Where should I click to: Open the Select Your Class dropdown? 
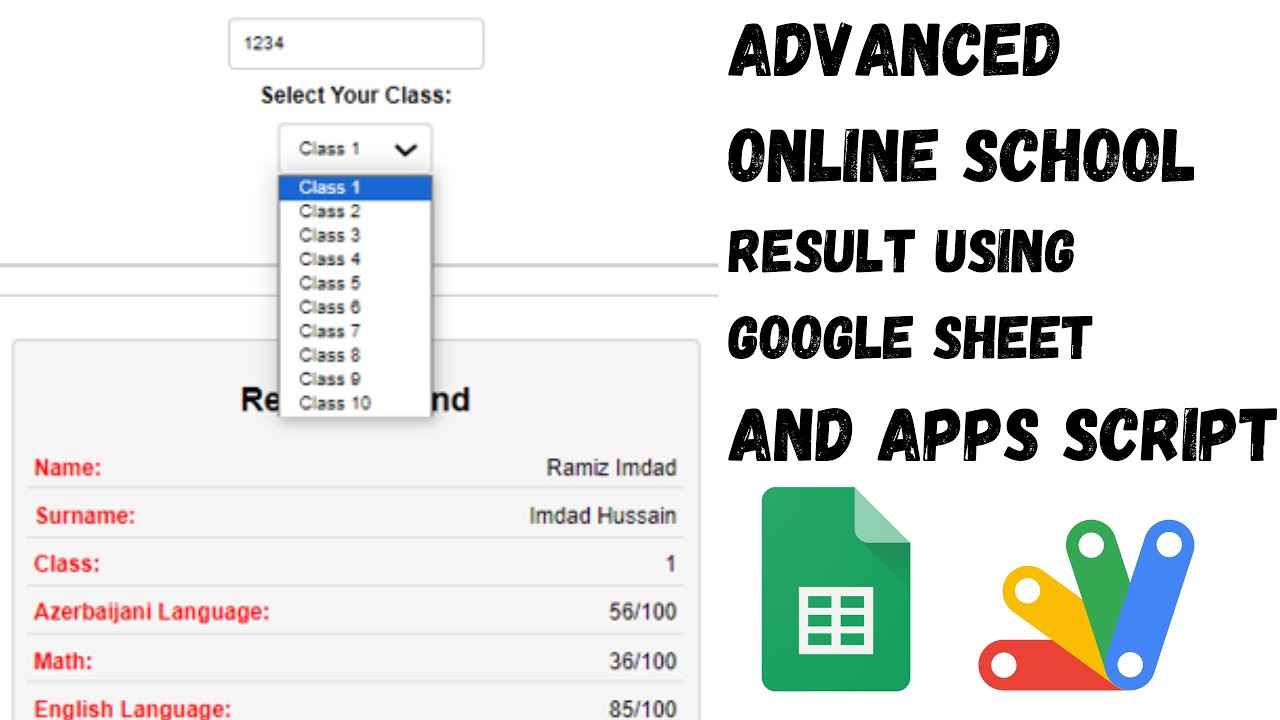coord(355,149)
